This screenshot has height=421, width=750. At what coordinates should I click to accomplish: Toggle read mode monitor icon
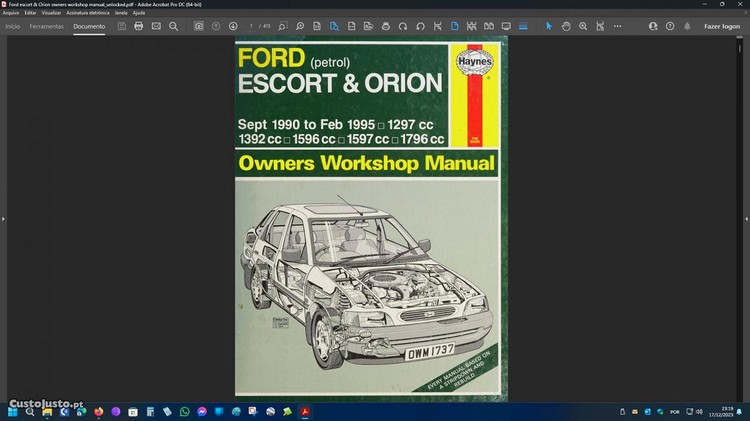(x=506, y=26)
